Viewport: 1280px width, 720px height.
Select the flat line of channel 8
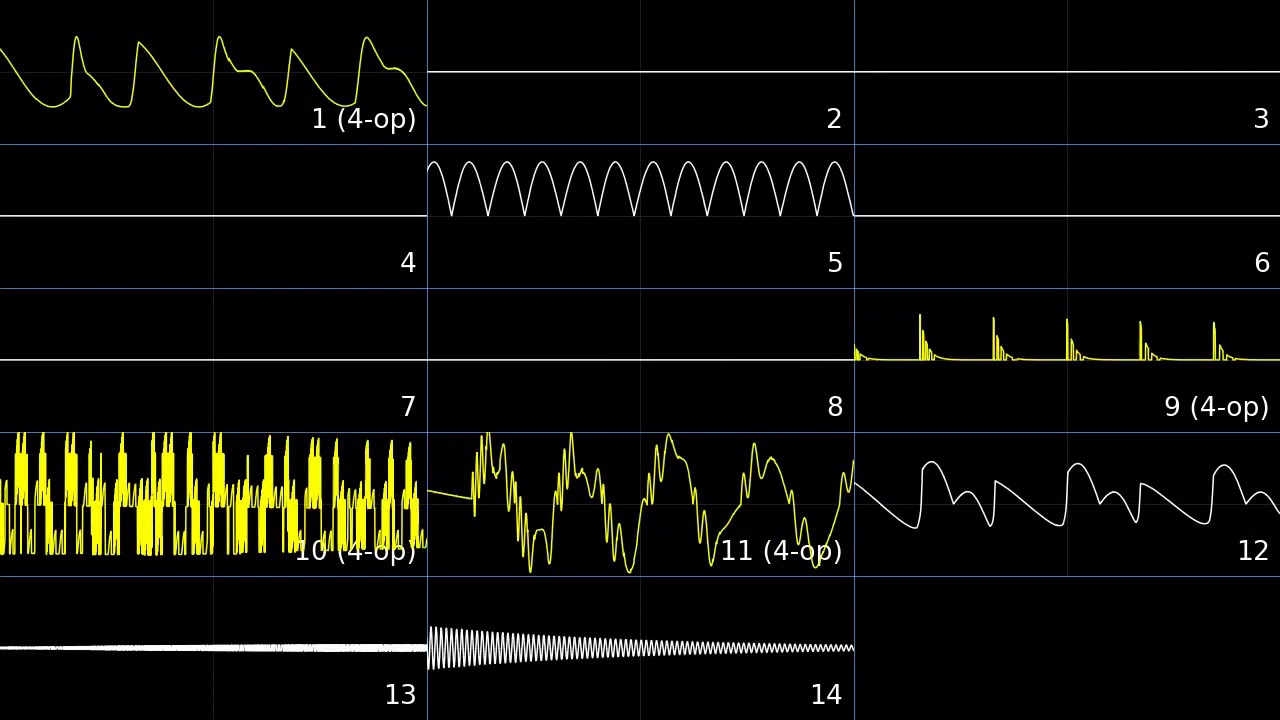pos(640,360)
